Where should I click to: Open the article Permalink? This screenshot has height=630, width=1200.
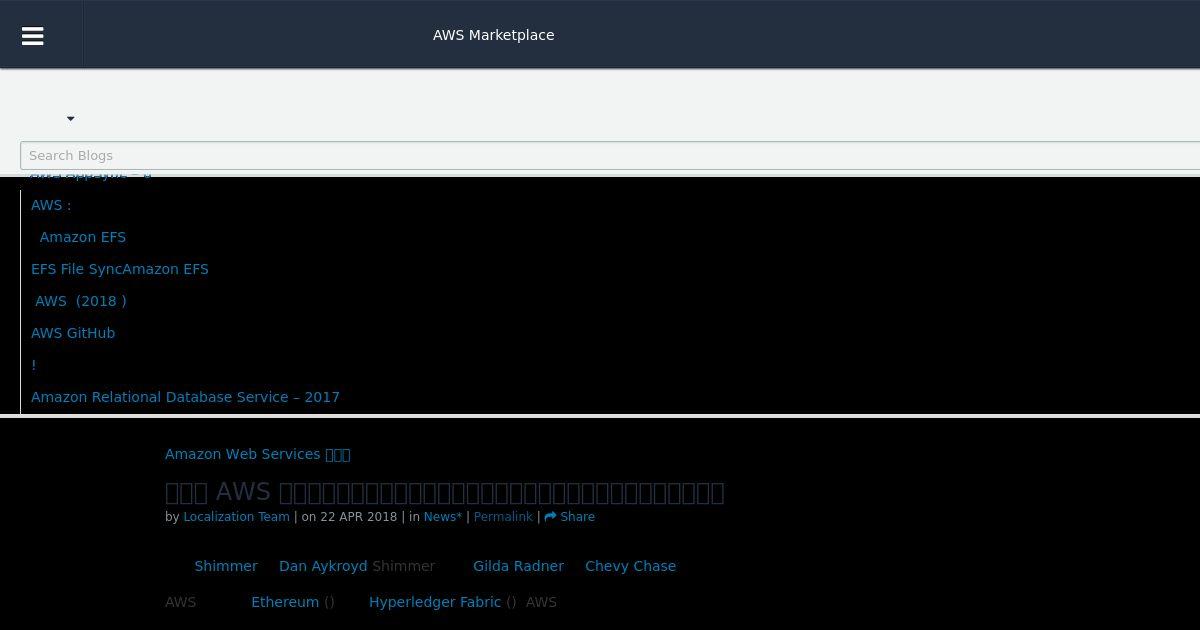point(503,517)
